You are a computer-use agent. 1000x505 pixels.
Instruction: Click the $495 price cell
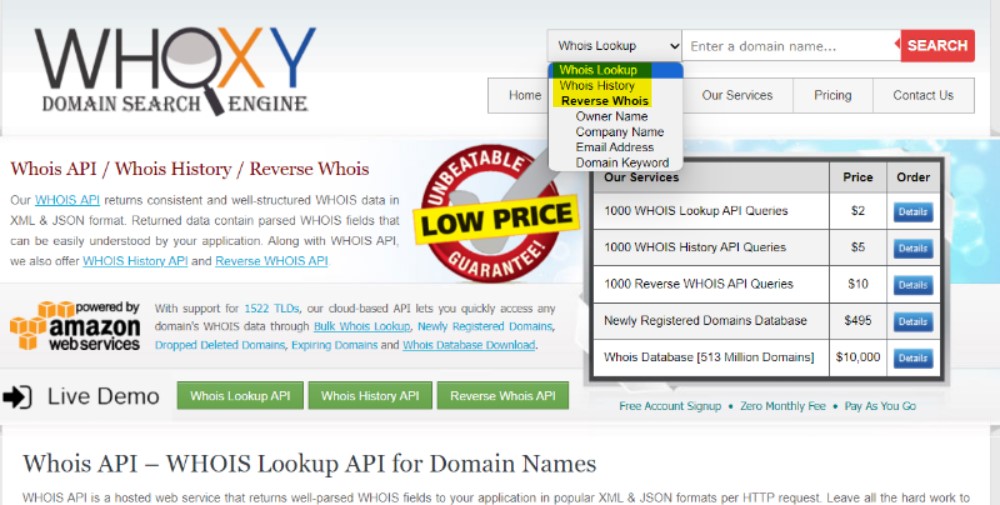click(858, 320)
